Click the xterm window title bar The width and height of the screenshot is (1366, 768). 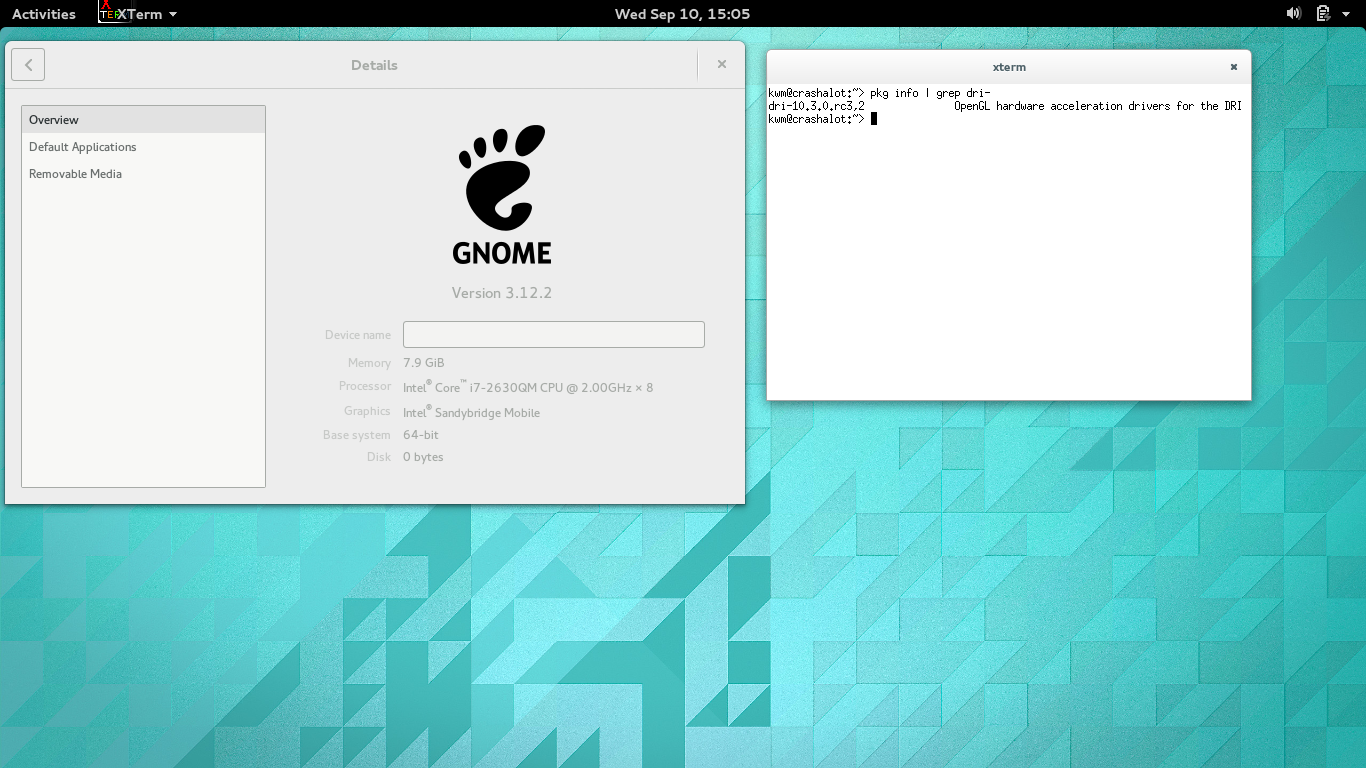(1009, 67)
